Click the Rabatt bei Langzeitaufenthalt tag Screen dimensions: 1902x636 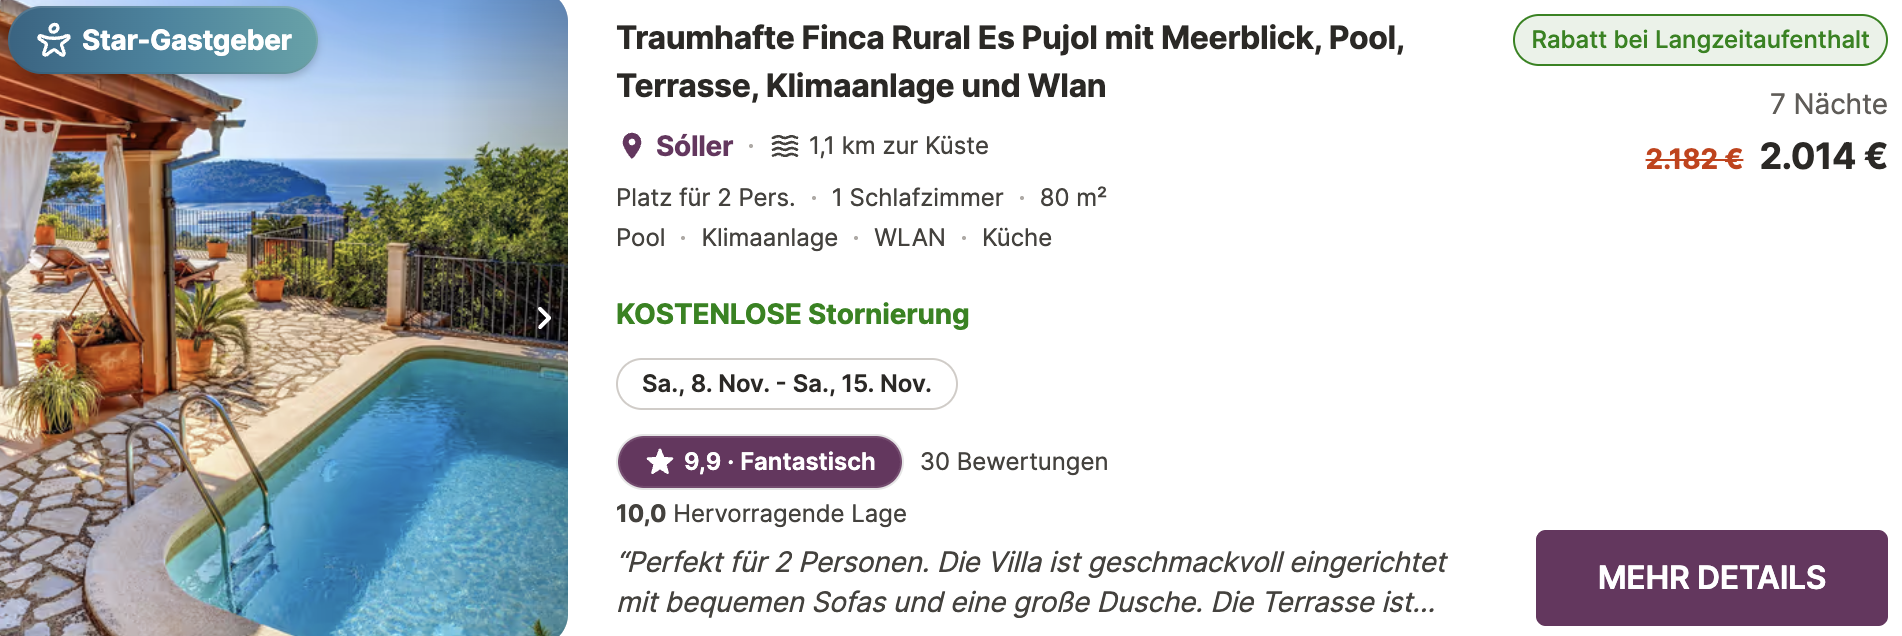(1700, 40)
